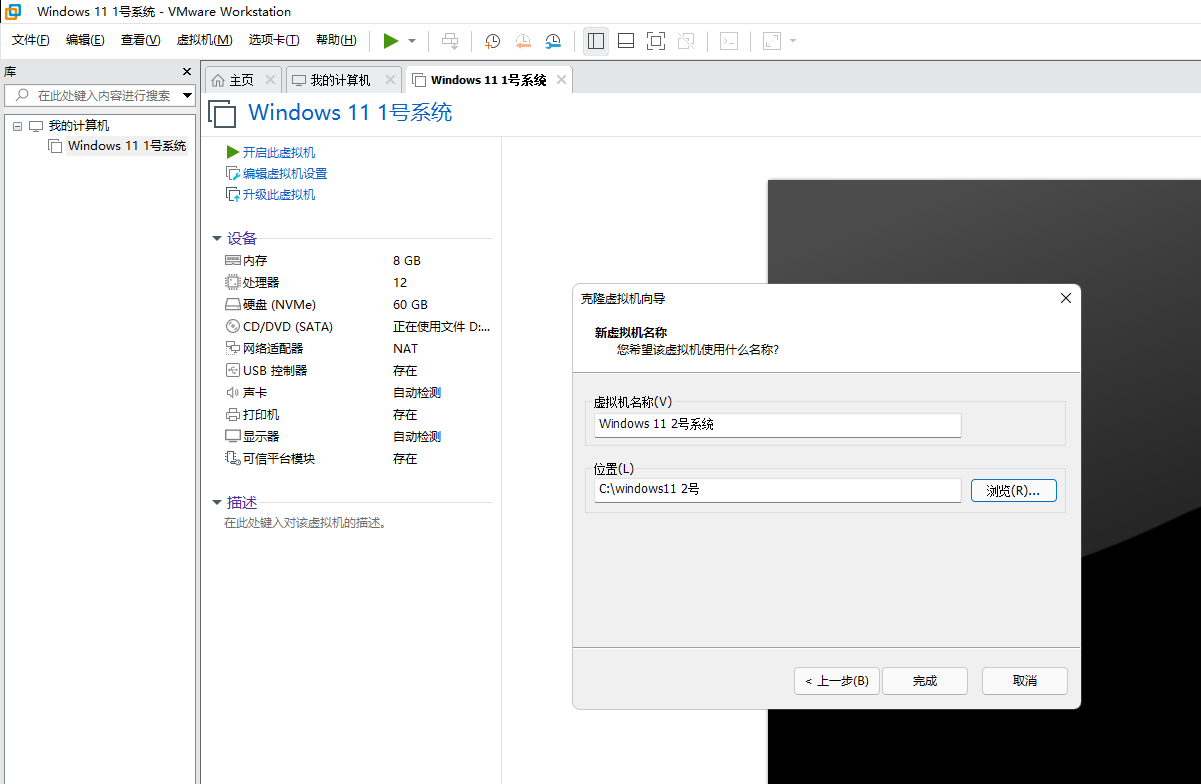Click the 8 GB memory value
The image size is (1201, 784).
tap(407, 260)
